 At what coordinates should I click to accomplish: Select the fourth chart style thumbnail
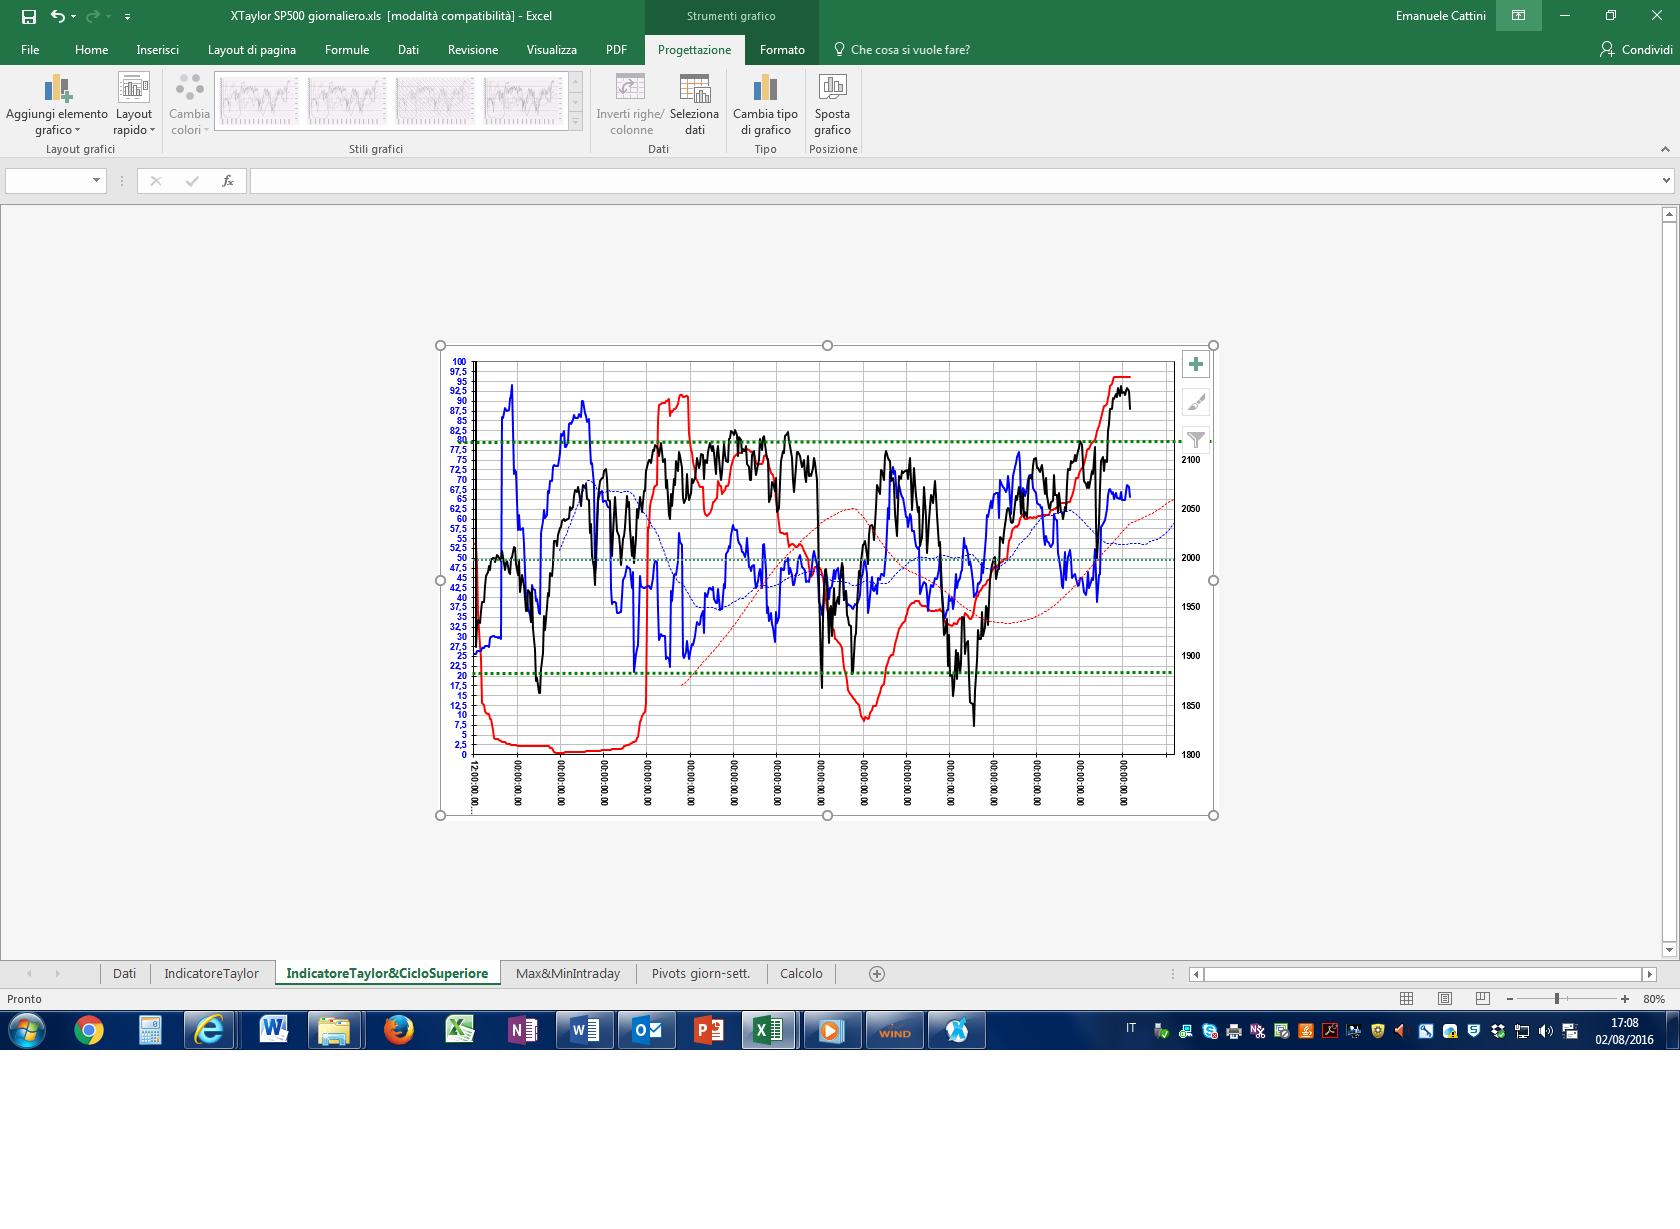pos(523,100)
